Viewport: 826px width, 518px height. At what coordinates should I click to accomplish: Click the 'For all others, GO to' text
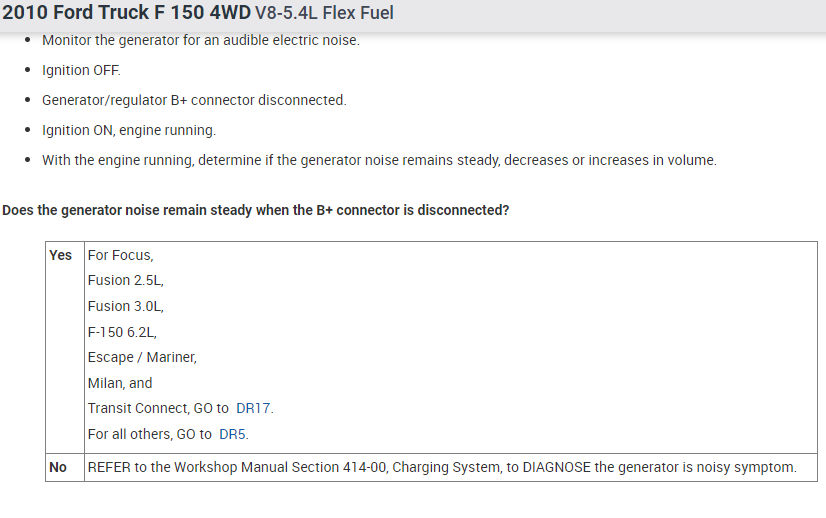(150, 434)
